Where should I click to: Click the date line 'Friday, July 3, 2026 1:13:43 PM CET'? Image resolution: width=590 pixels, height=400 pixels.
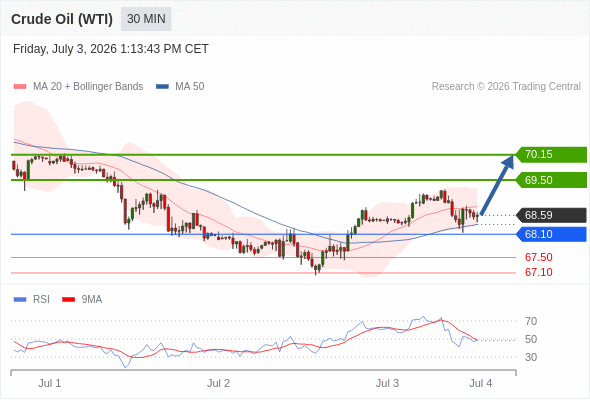click(111, 49)
